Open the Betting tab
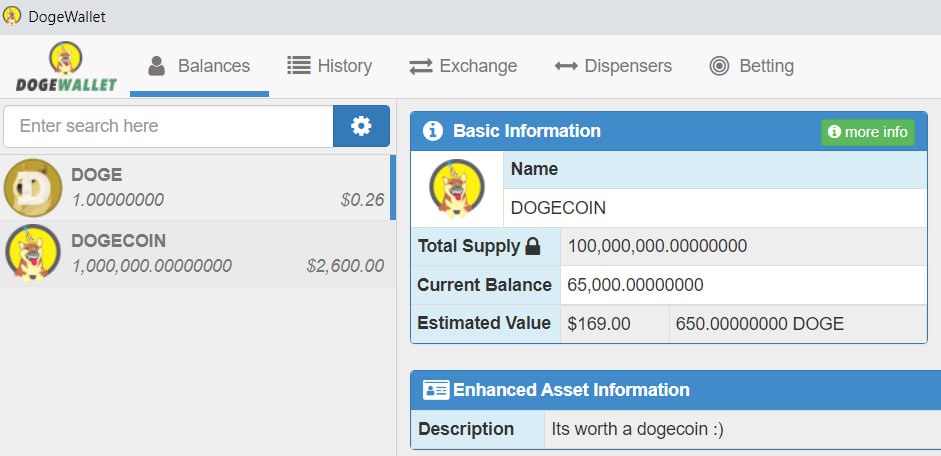Screen dimensions: 941x456 click(751, 66)
